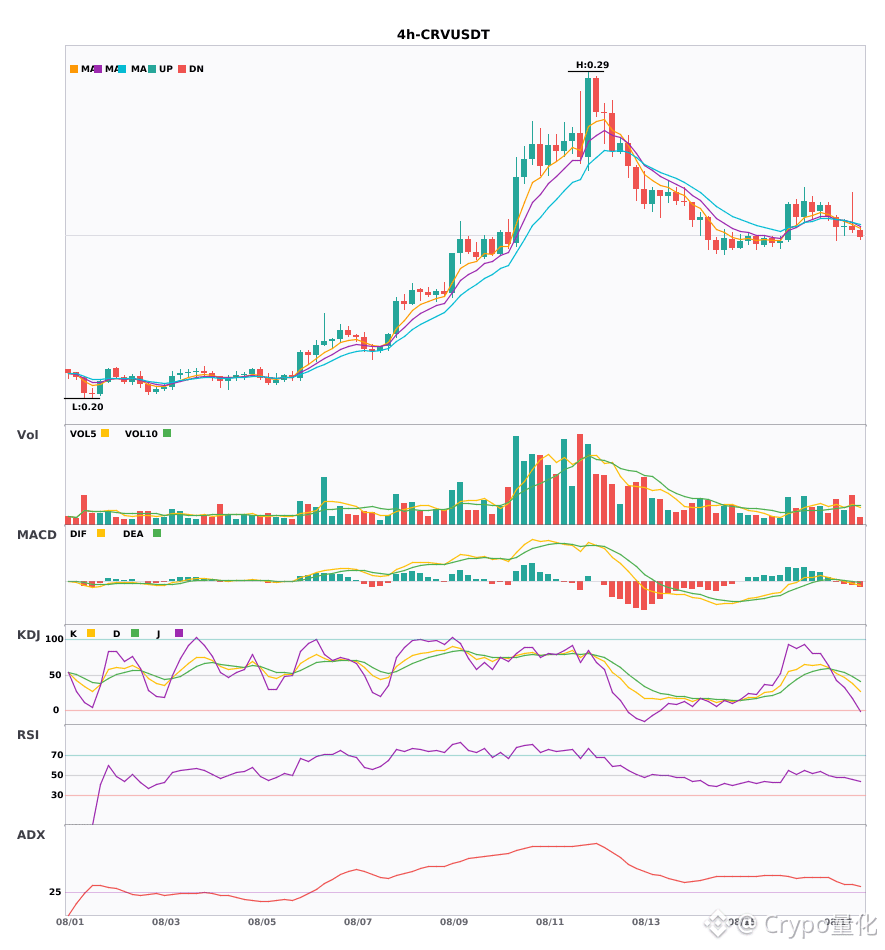Click the green DEA legend swatch
The height and width of the screenshot is (950, 885).
157,533
